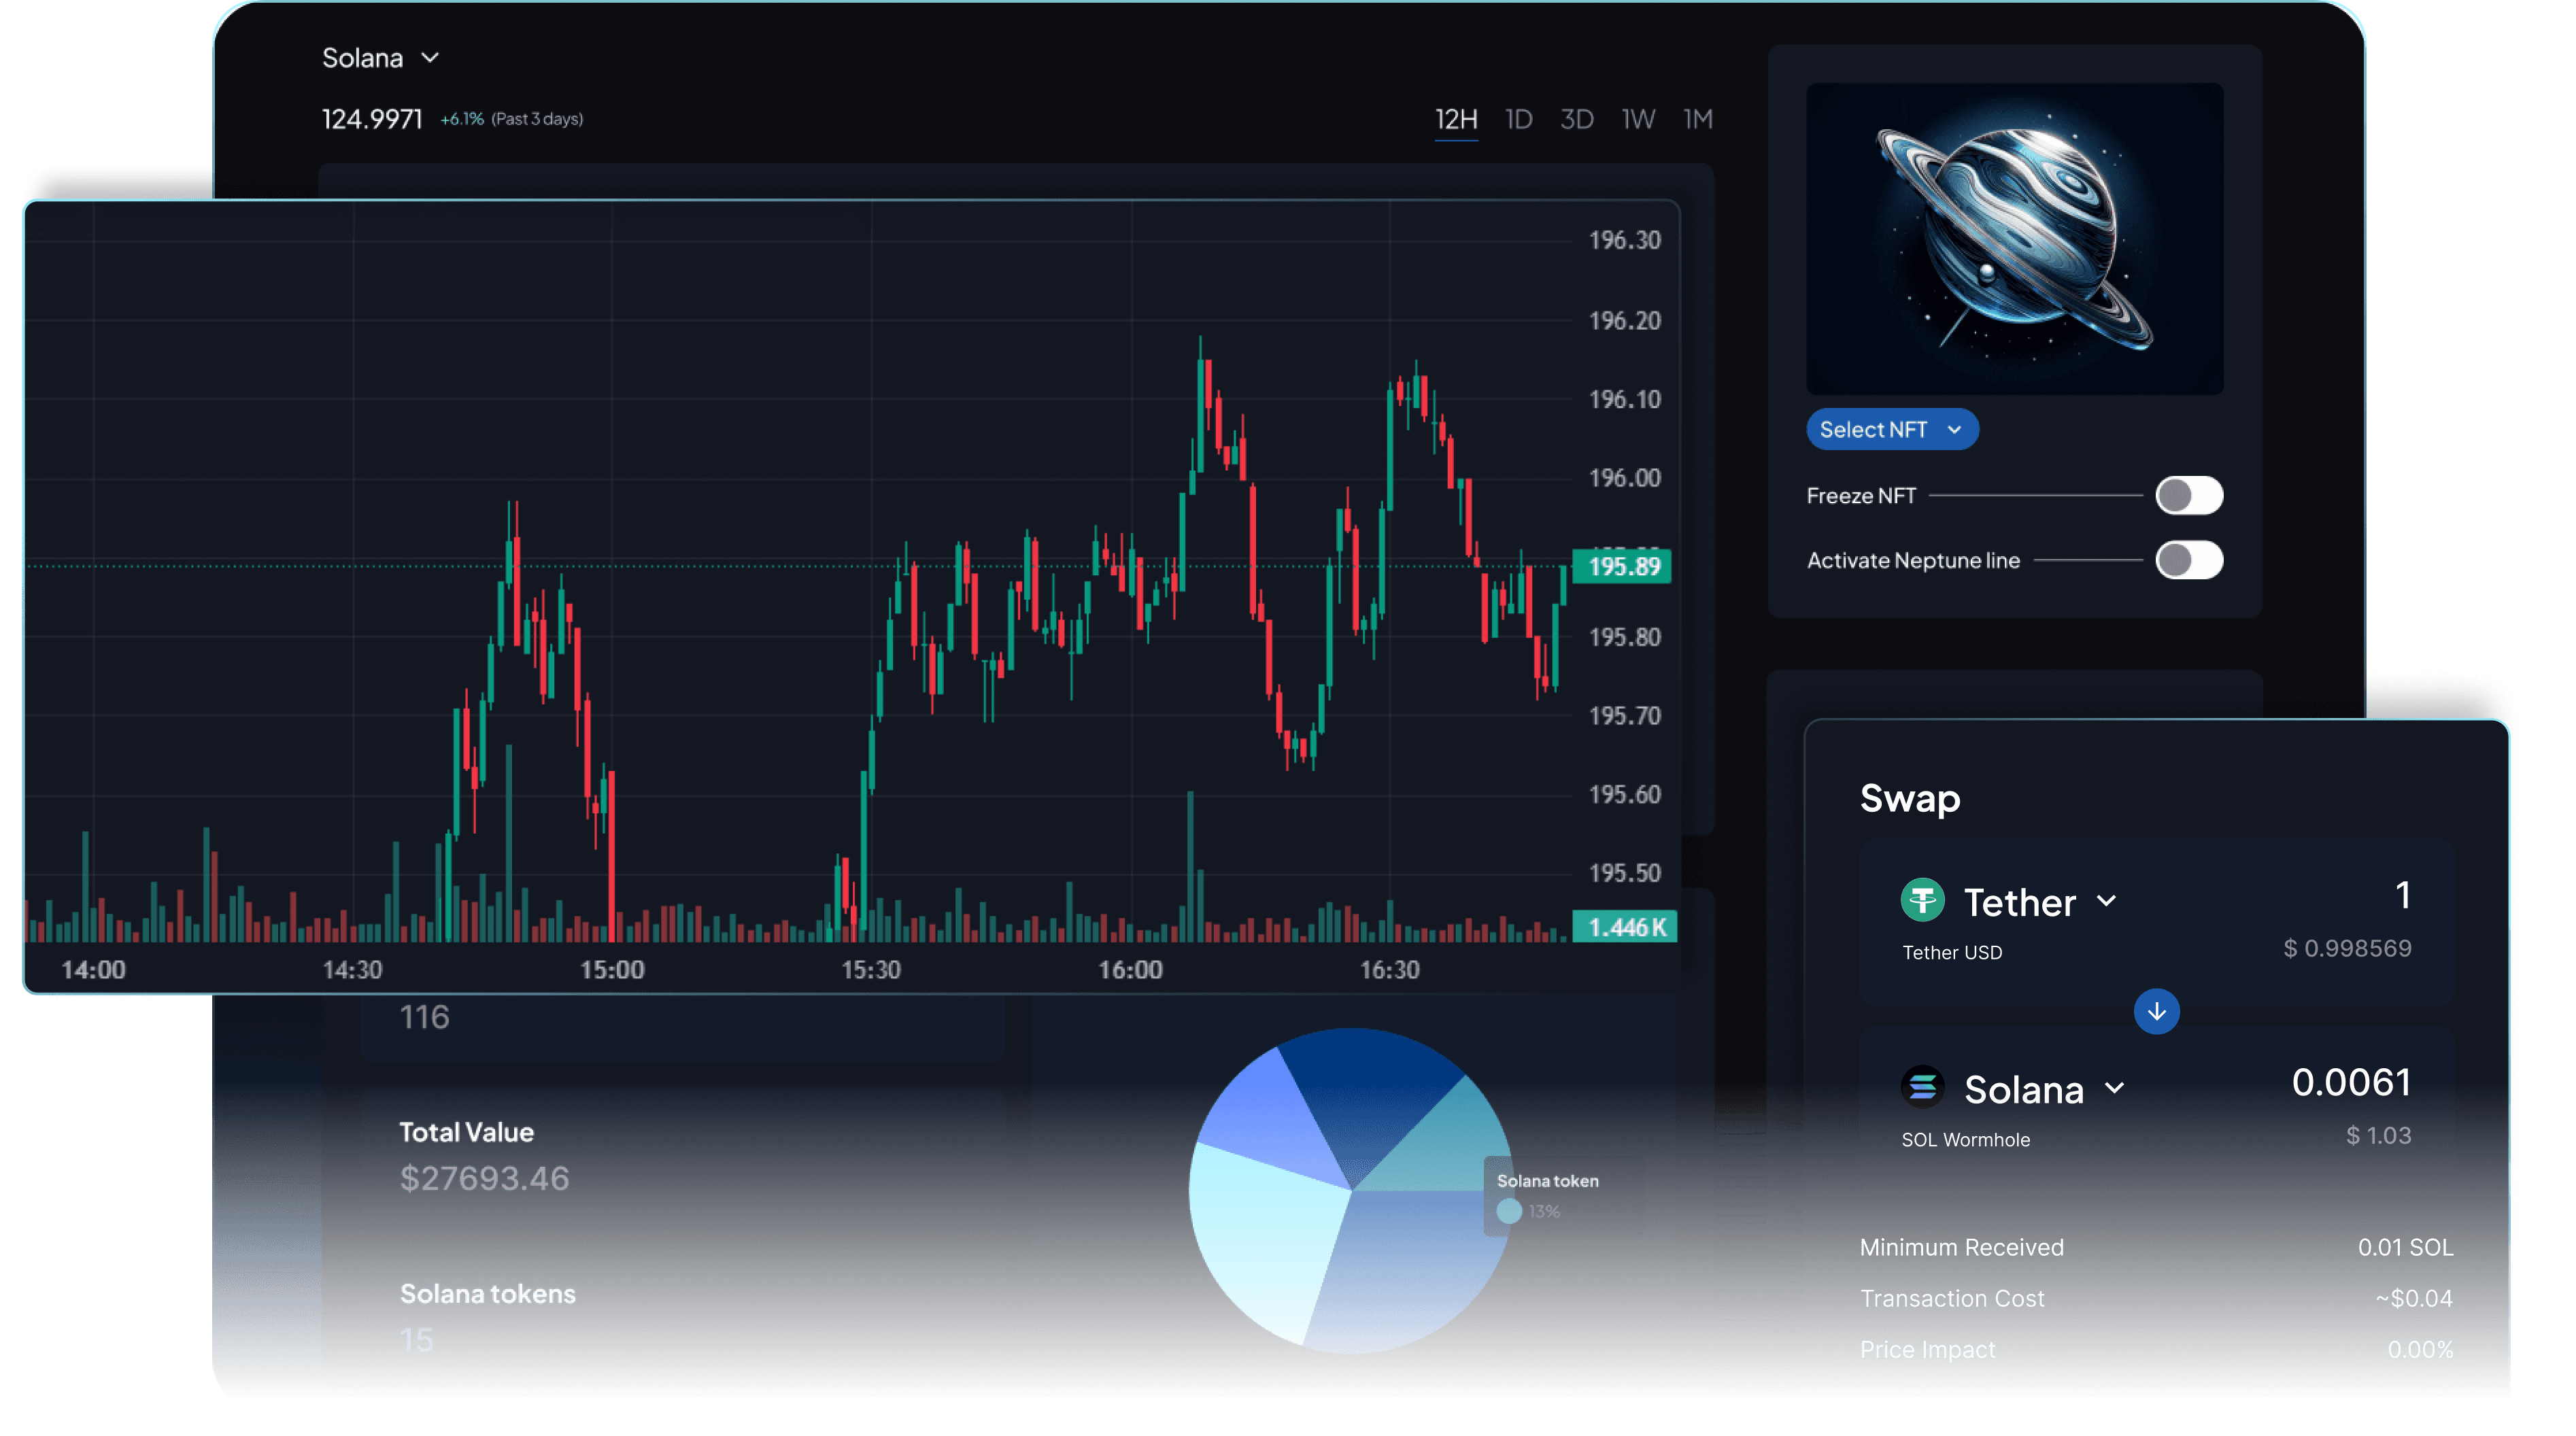Switch chart to 1W timeframe

click(x=1638, y=120)
